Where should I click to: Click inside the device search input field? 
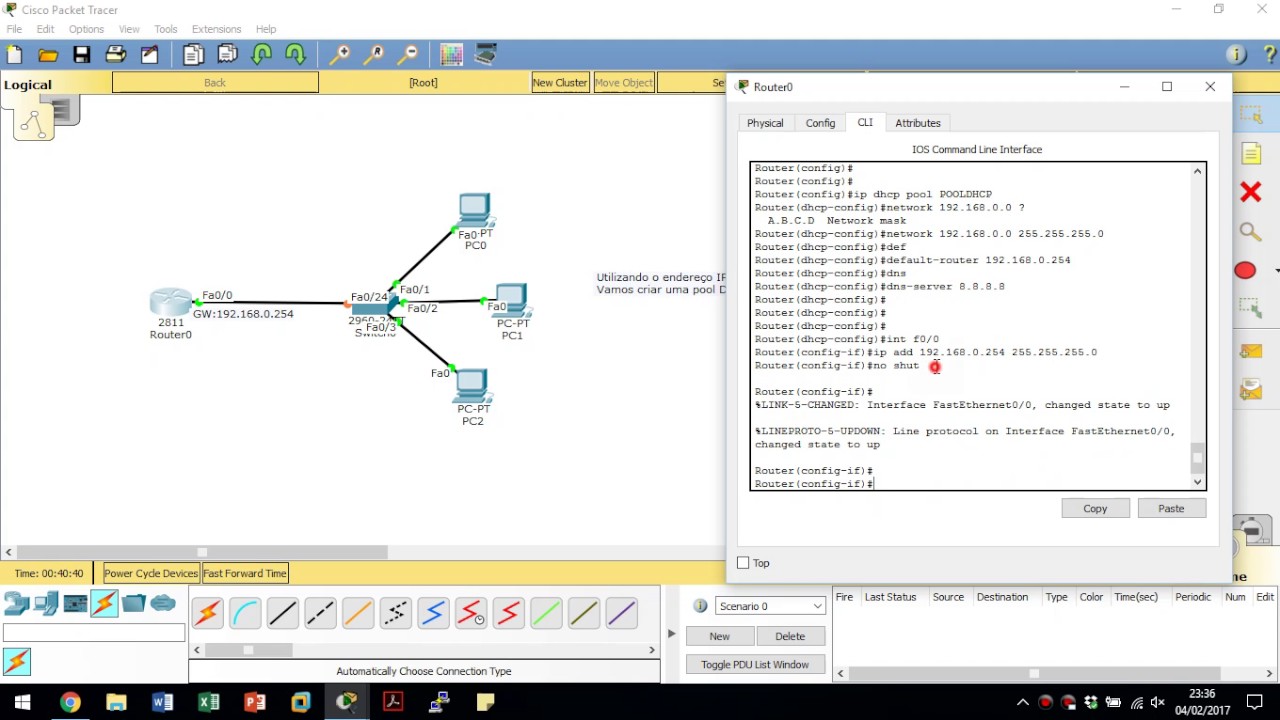pyautogui.click(x=94, y=633)
